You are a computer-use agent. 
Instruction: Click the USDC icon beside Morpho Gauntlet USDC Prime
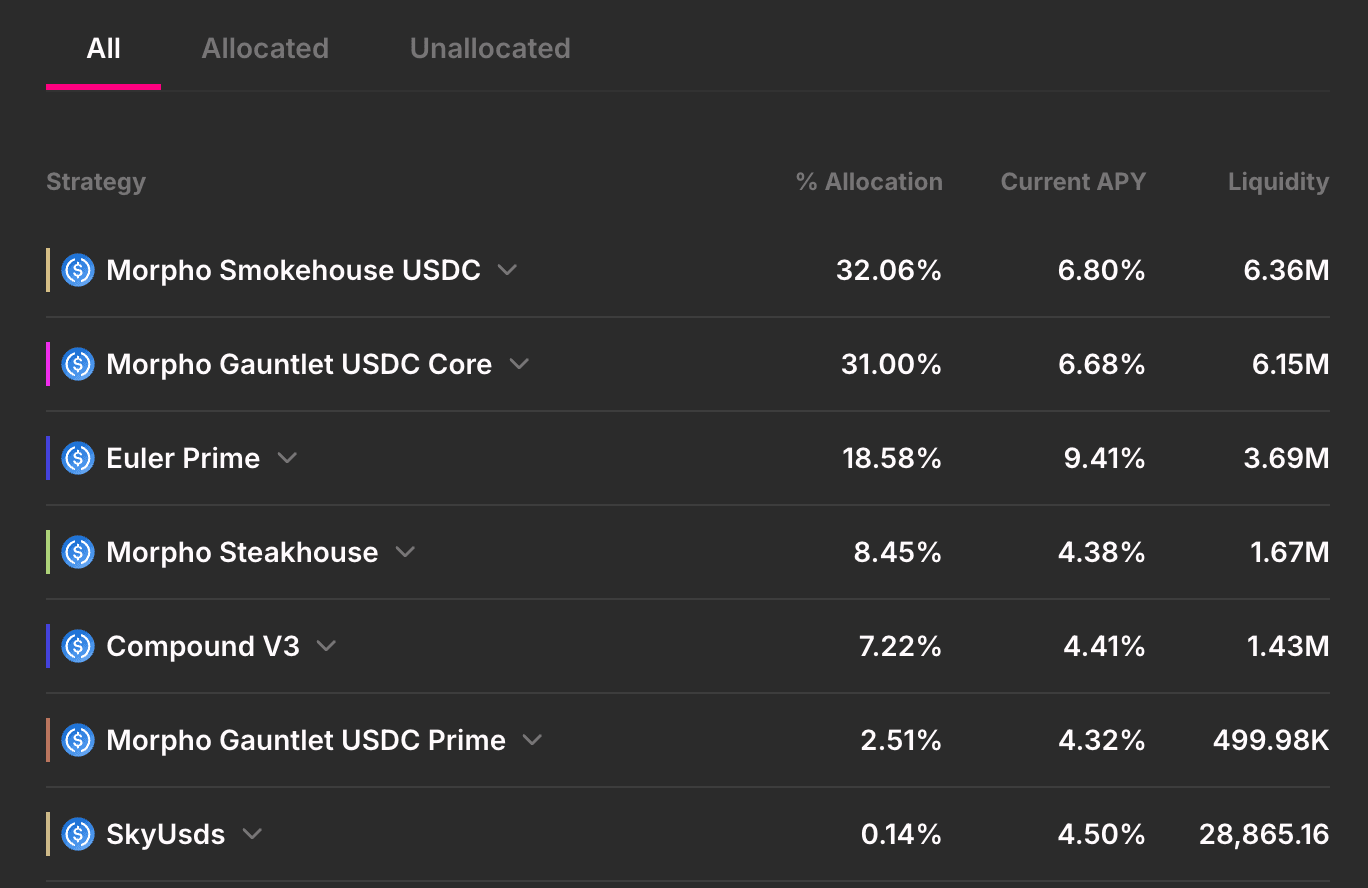pos(78,740)
